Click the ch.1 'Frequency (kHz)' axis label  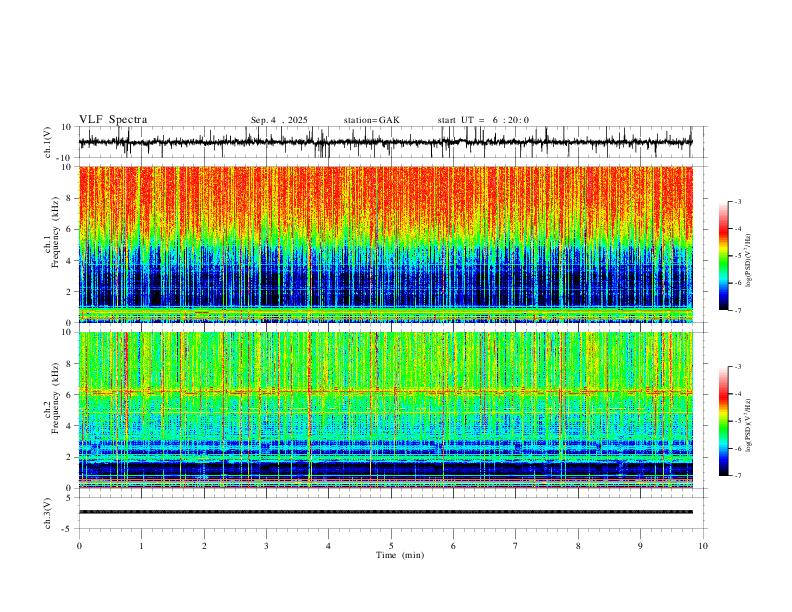tap(55, 232)
